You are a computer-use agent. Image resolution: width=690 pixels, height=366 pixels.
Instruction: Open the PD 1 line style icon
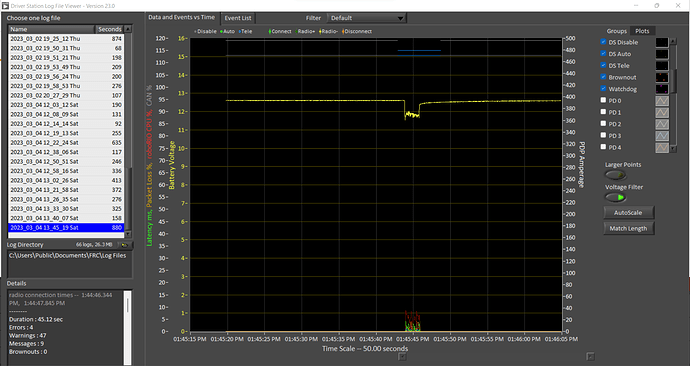[662, 113]
